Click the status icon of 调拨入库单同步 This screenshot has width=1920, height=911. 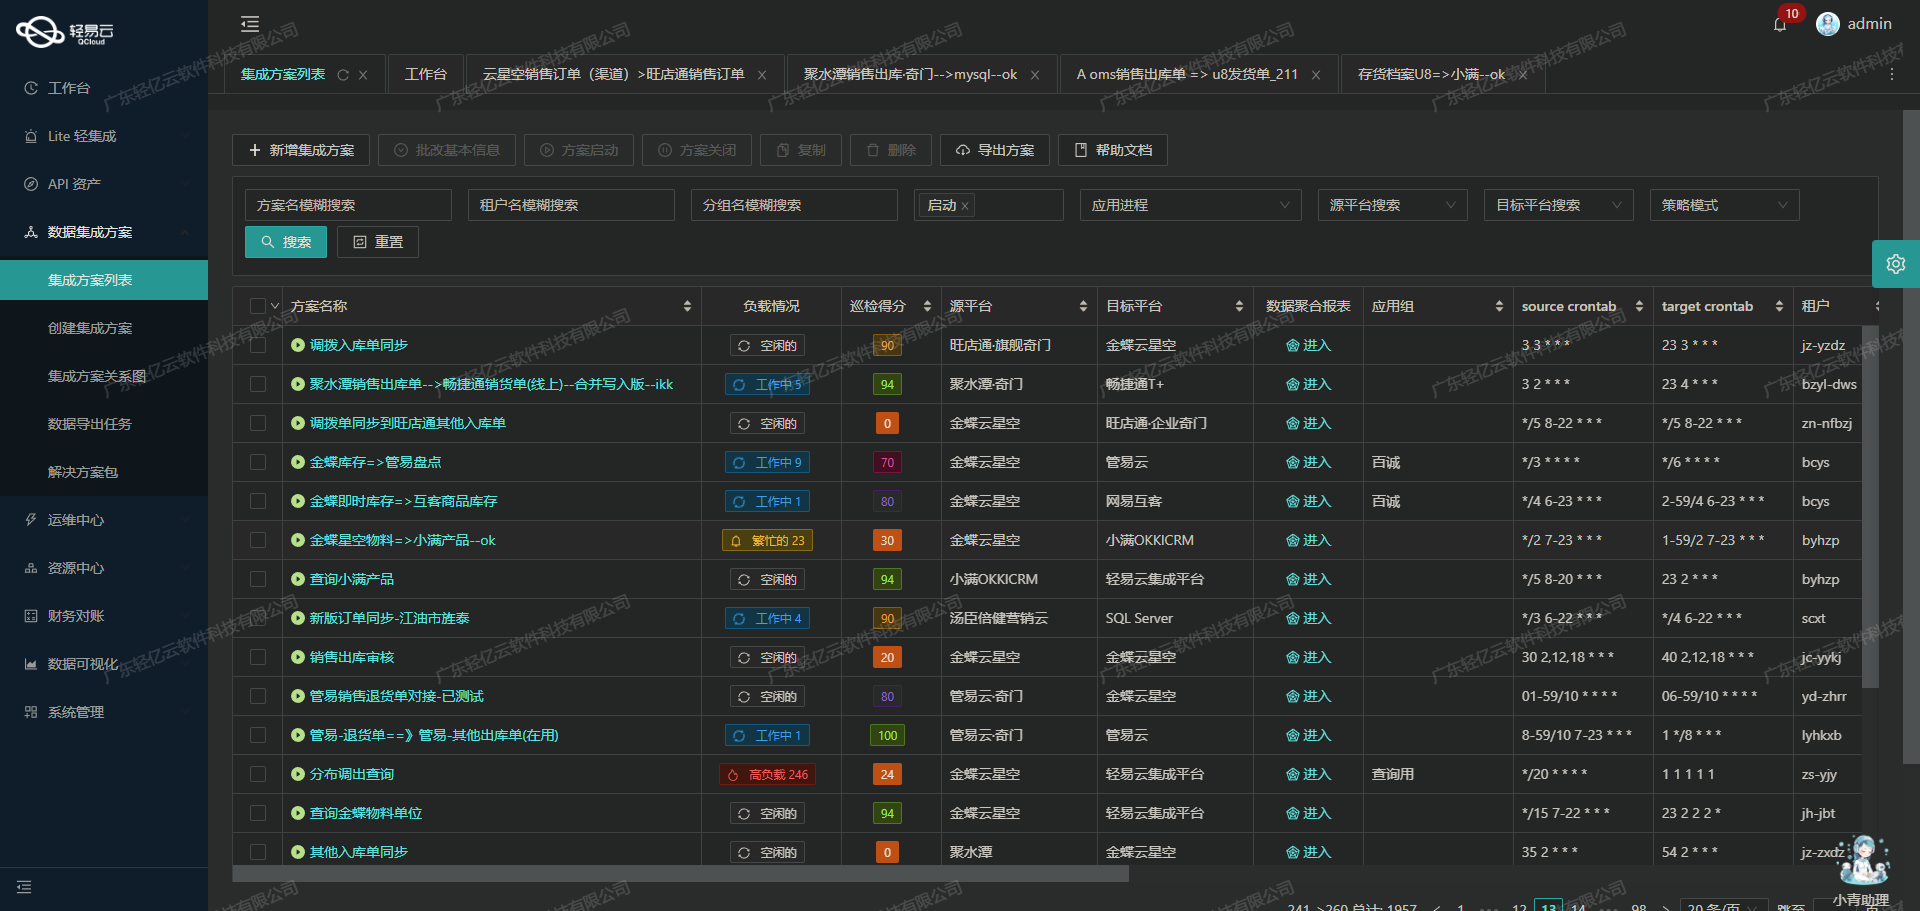click(x=298, y=345)
